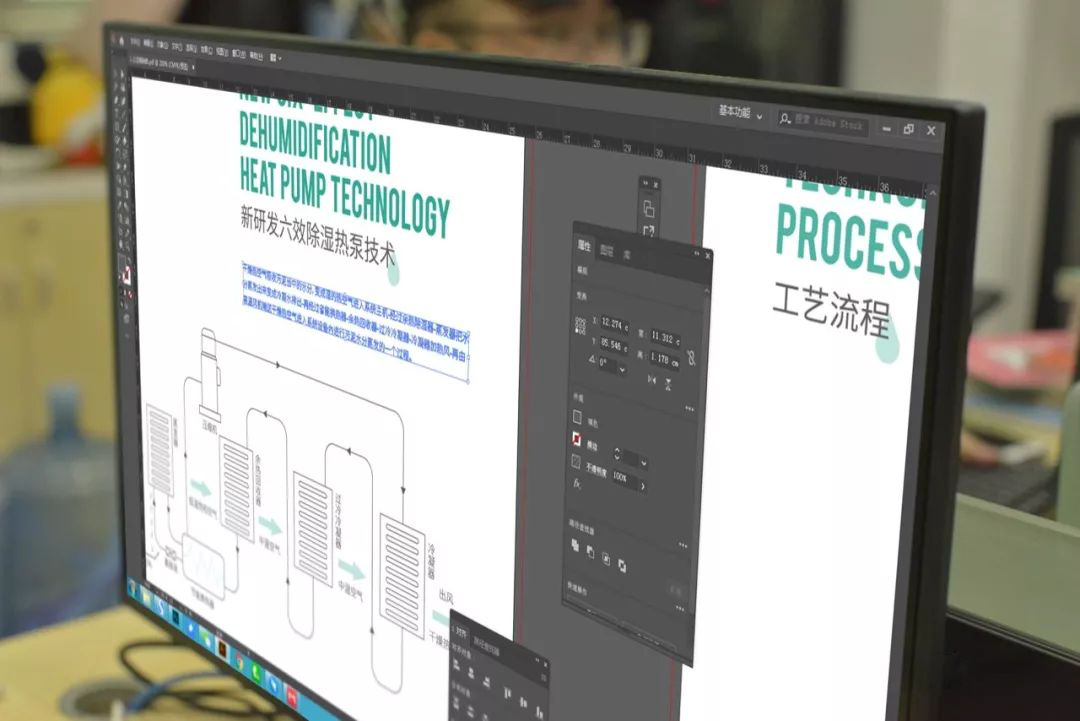Click the opacity (不透明度) swatch icon

coord(576,461)
